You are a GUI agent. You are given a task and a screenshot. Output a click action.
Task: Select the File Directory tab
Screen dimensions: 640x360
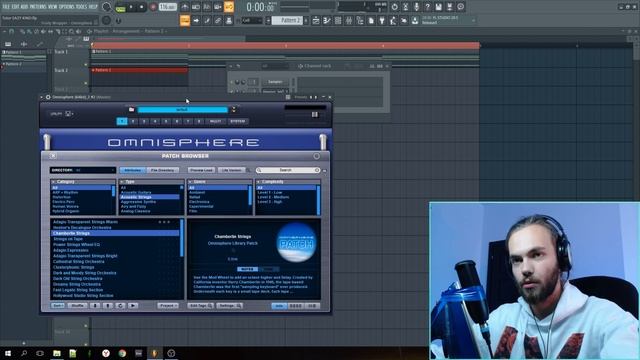point(162,170)
